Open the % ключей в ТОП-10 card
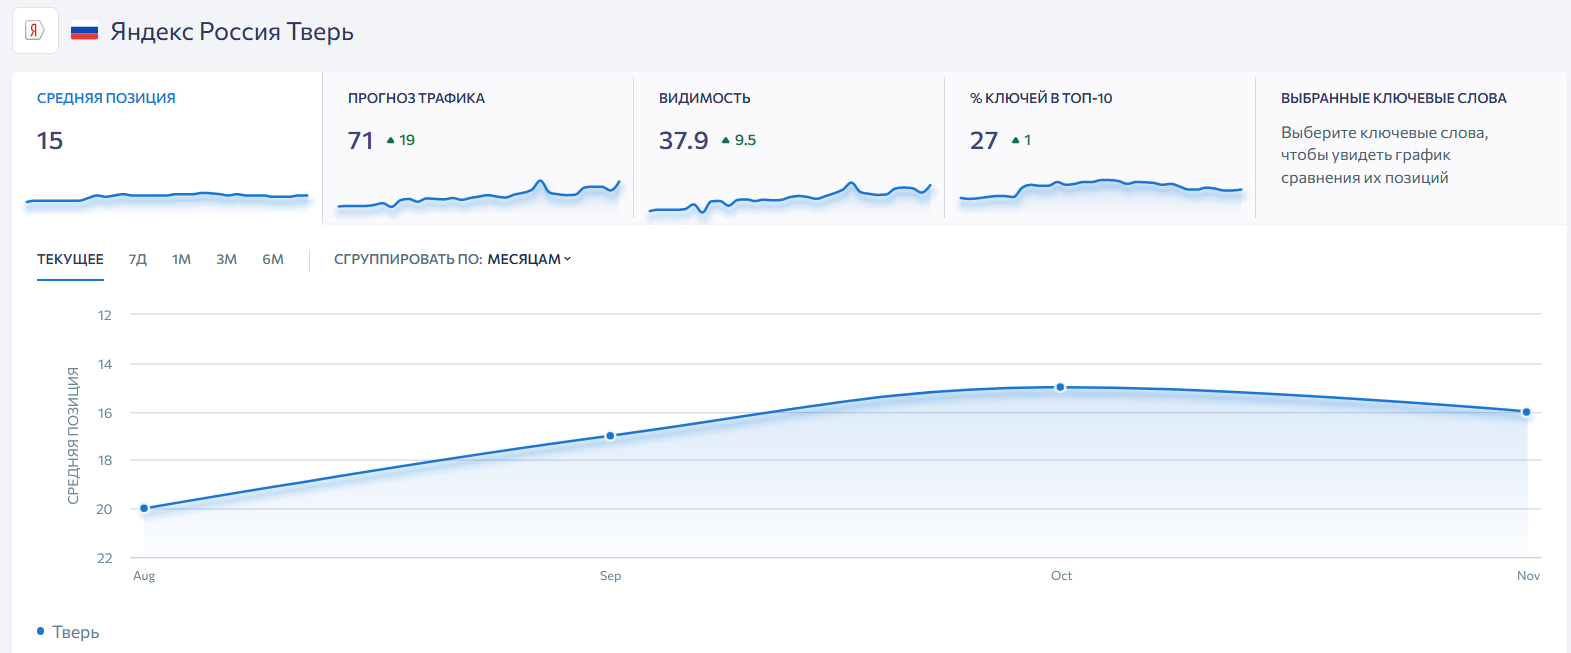The image size is (1571, 653). (x=1100, y=146)
